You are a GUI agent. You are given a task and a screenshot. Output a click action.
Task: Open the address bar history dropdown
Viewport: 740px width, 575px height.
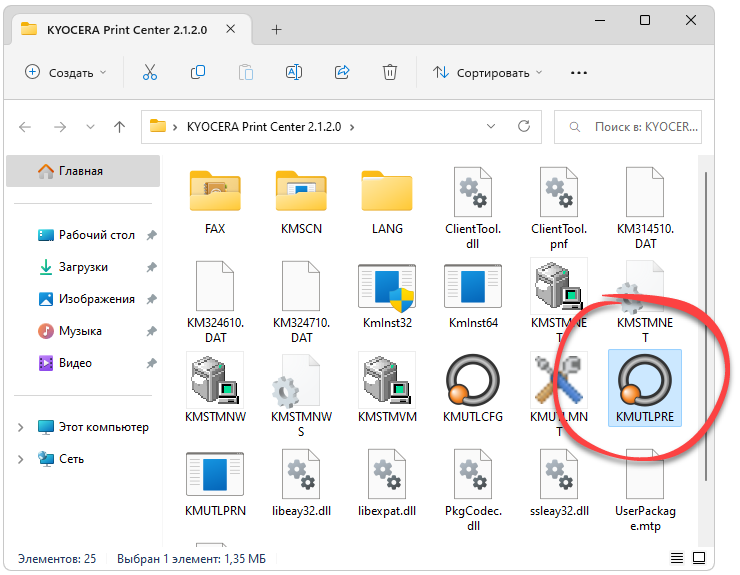pos(491,127)
